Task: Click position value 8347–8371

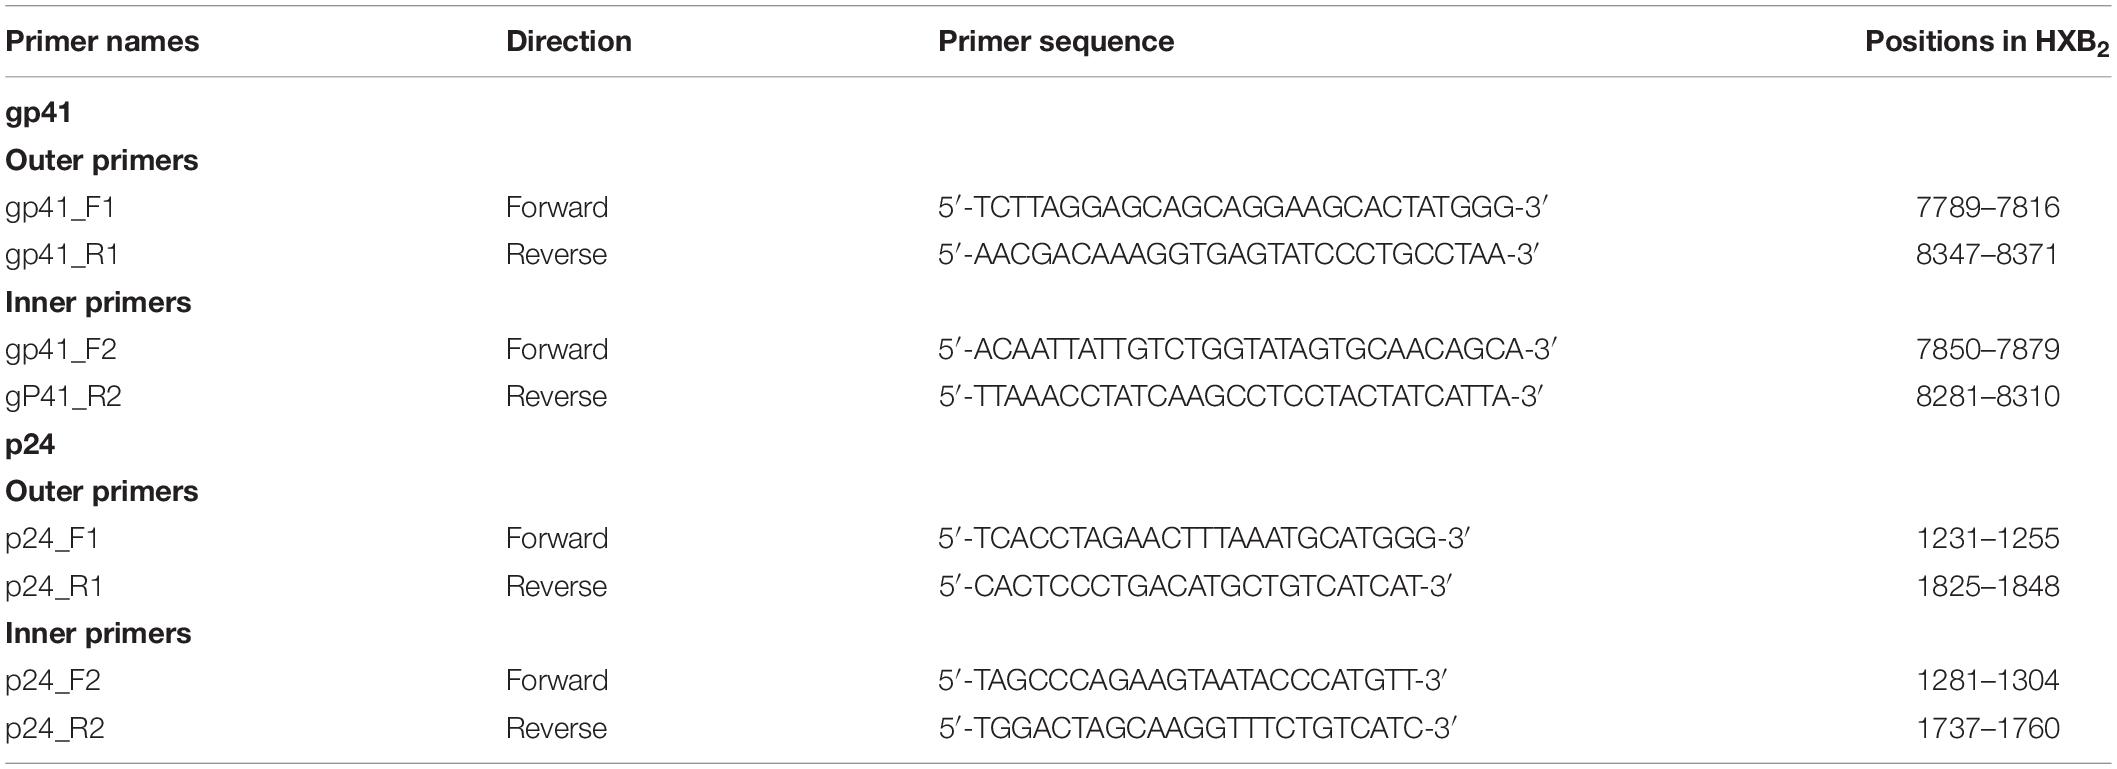Action: pos(1987,255)
